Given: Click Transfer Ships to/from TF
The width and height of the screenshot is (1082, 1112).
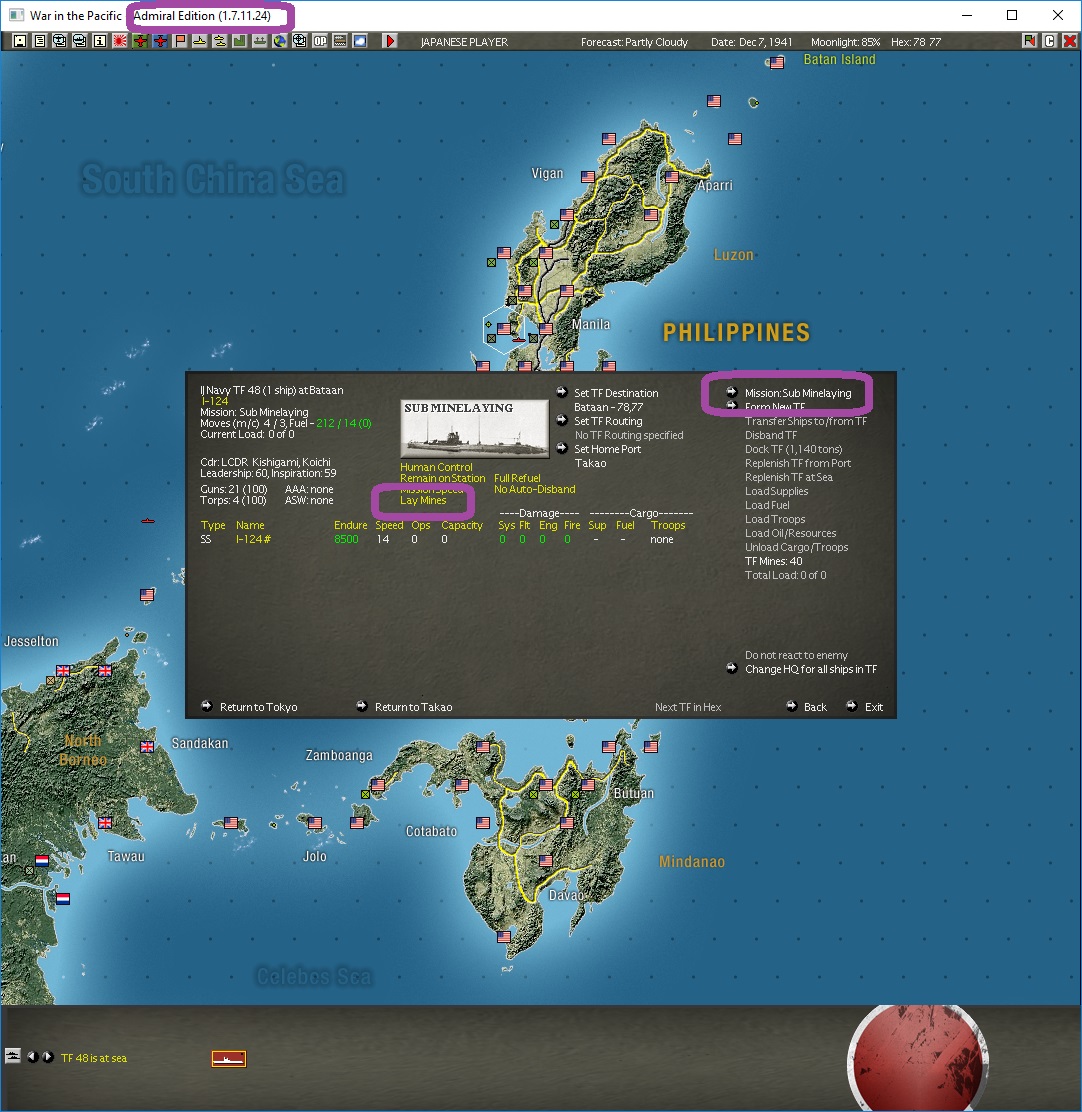Looking at the screenshot, I should coord(805,421).
